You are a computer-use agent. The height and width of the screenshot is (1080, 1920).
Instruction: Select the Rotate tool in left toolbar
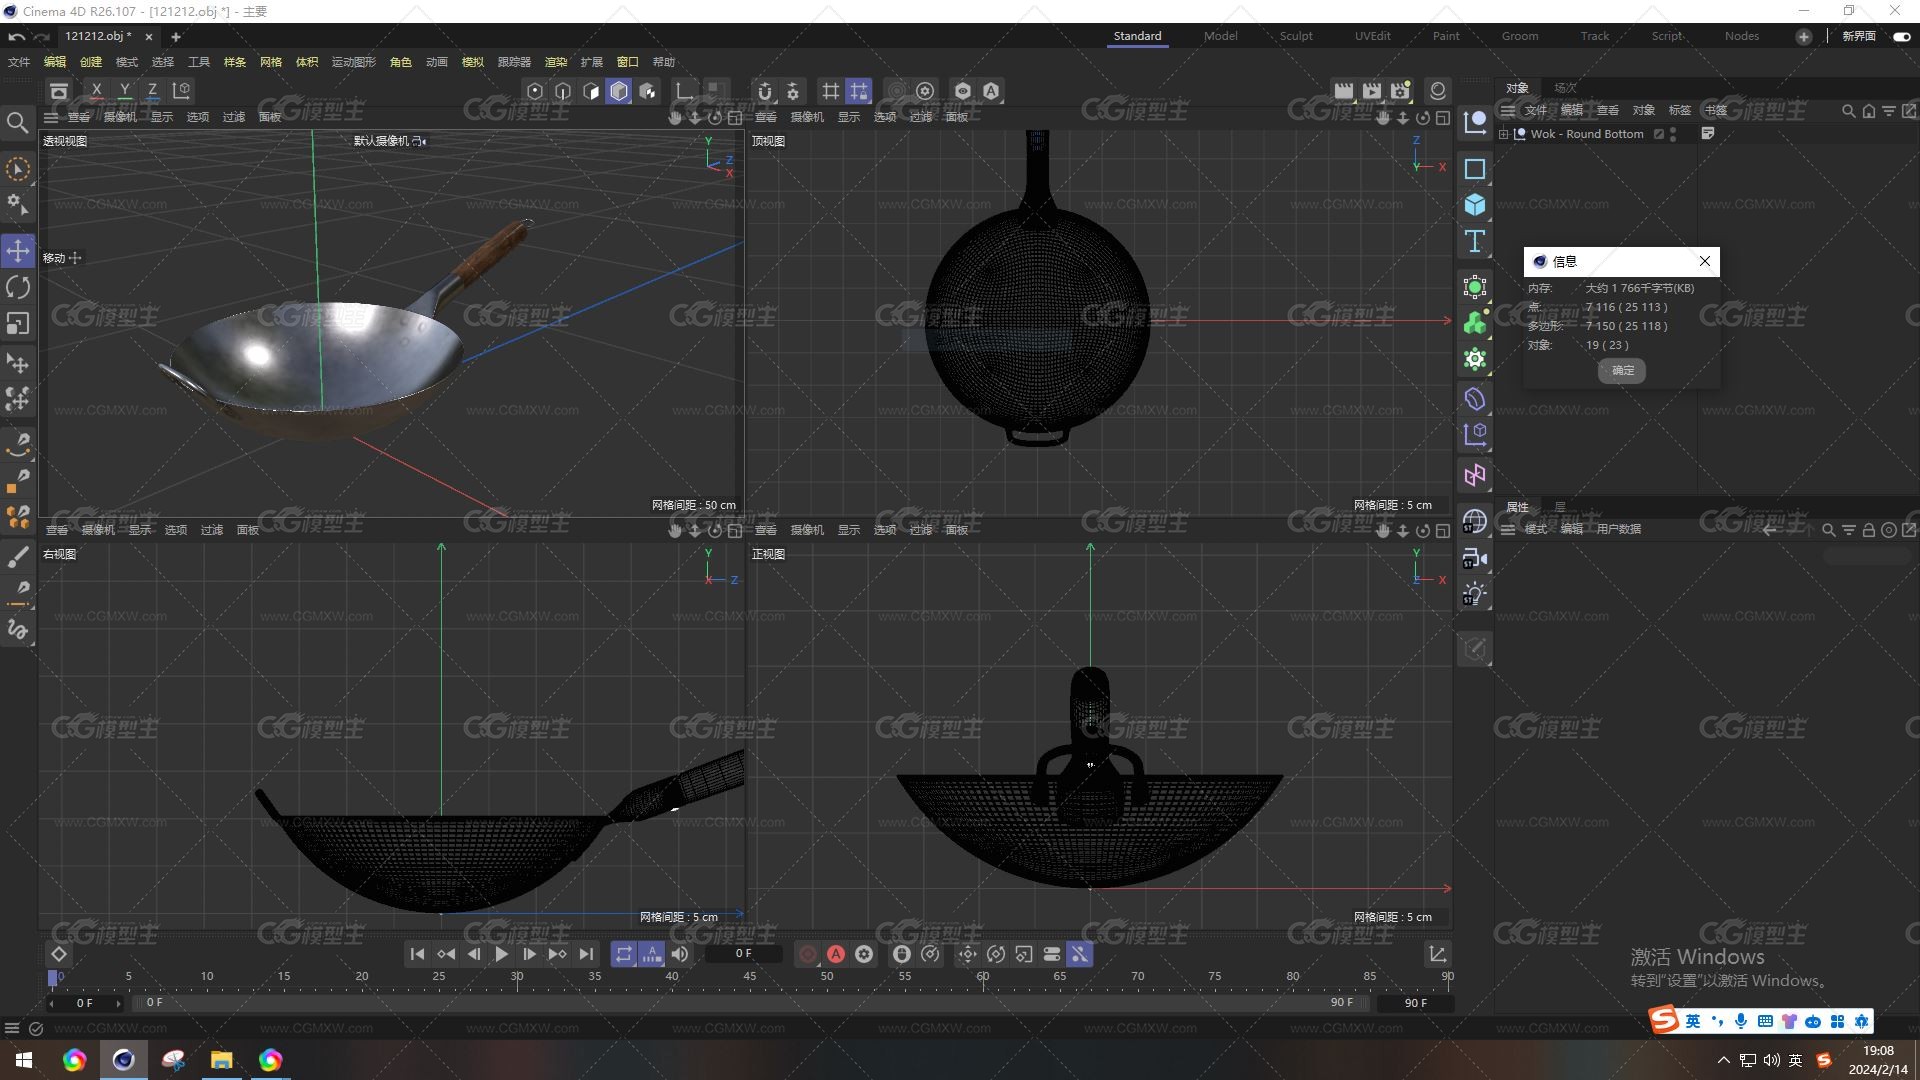(x=18, y=288)
